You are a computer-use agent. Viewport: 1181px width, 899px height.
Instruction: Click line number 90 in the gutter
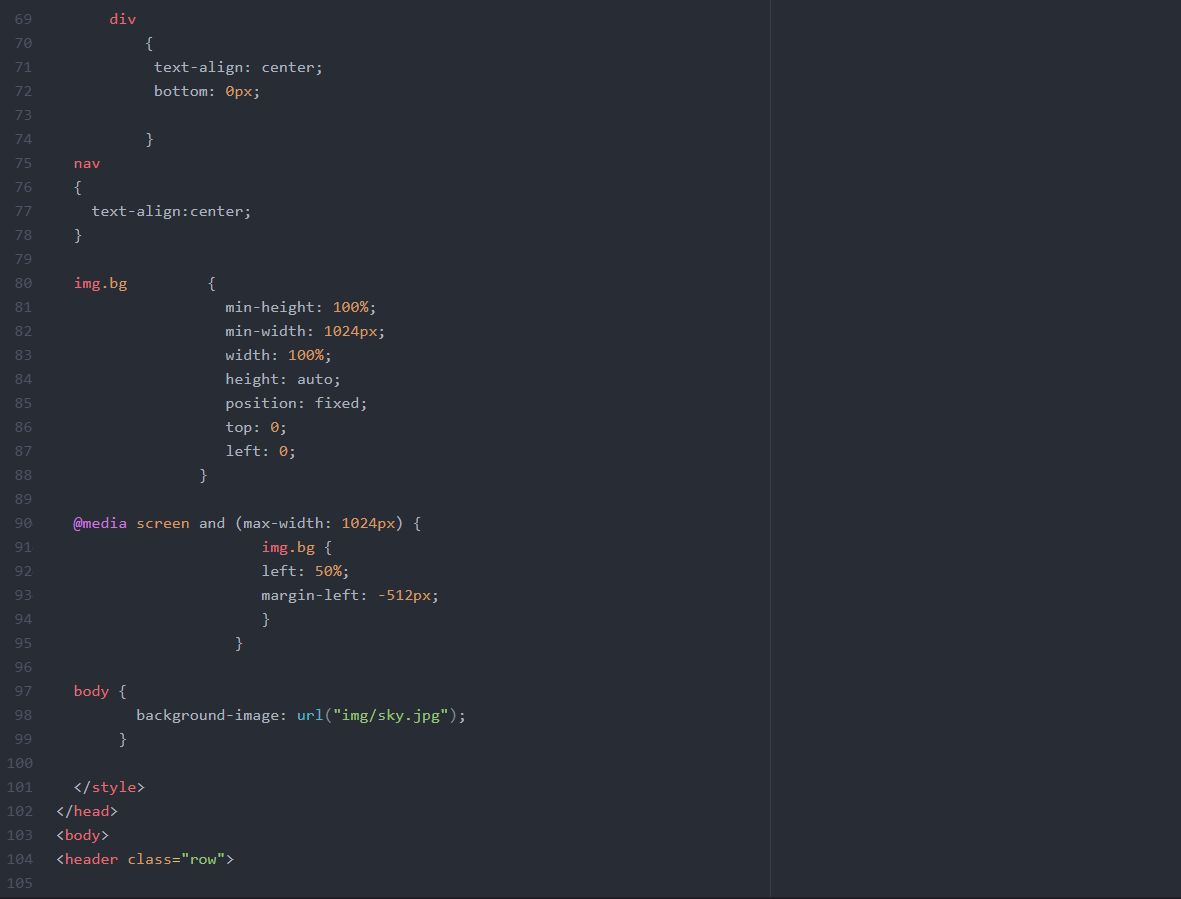click(23, 522)
